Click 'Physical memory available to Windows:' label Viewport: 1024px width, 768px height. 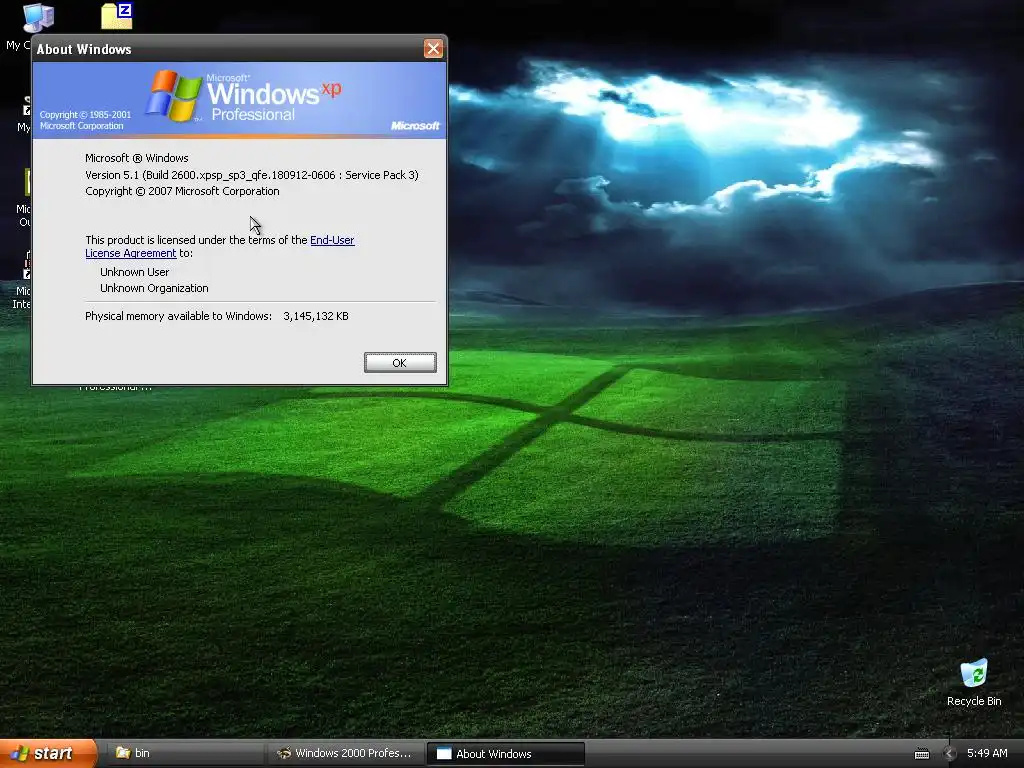[x=178, y=316]
